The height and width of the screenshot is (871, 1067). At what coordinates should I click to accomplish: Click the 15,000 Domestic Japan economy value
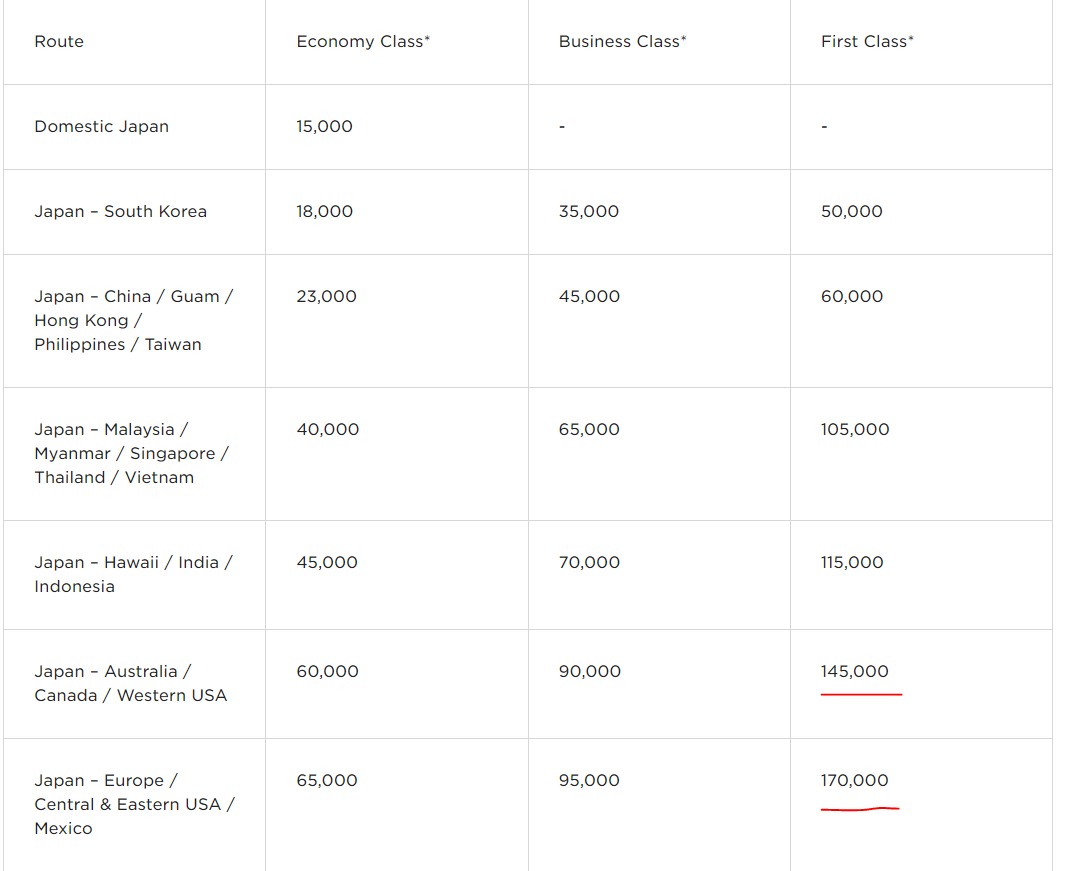tap(324, 127)
